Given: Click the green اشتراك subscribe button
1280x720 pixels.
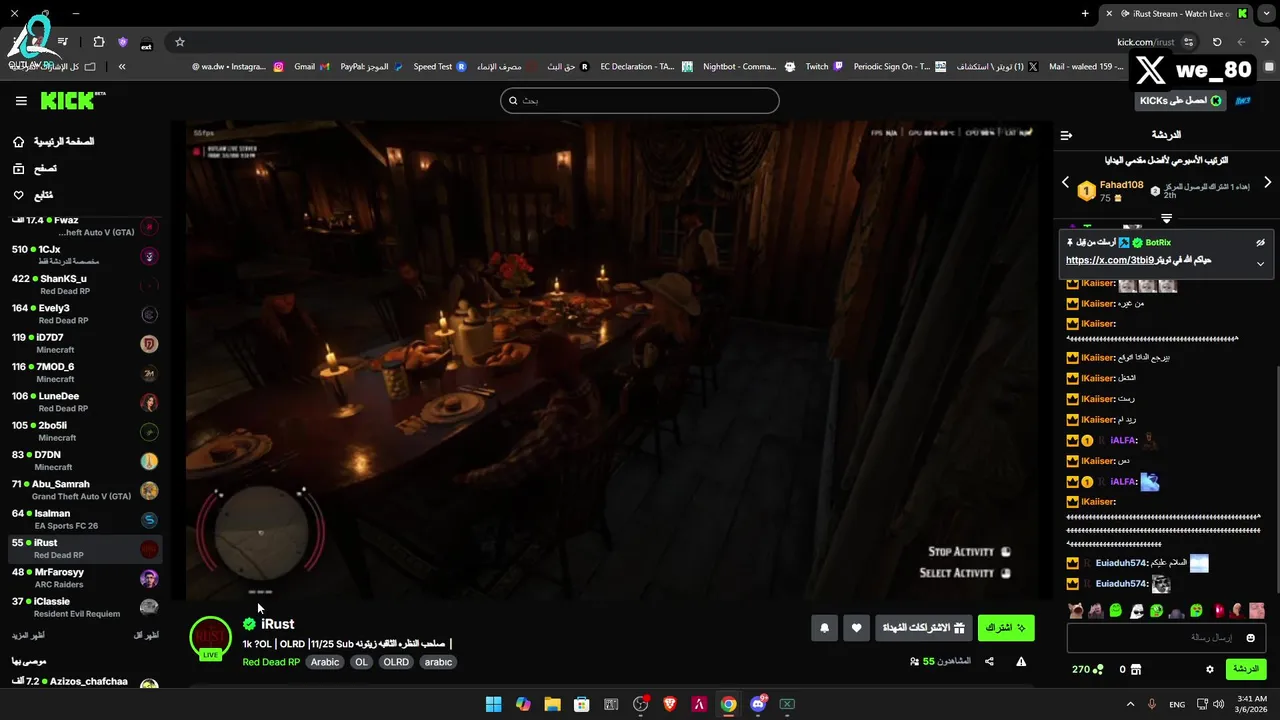Looking at the screenshot, I should [x=1006, y=628].
